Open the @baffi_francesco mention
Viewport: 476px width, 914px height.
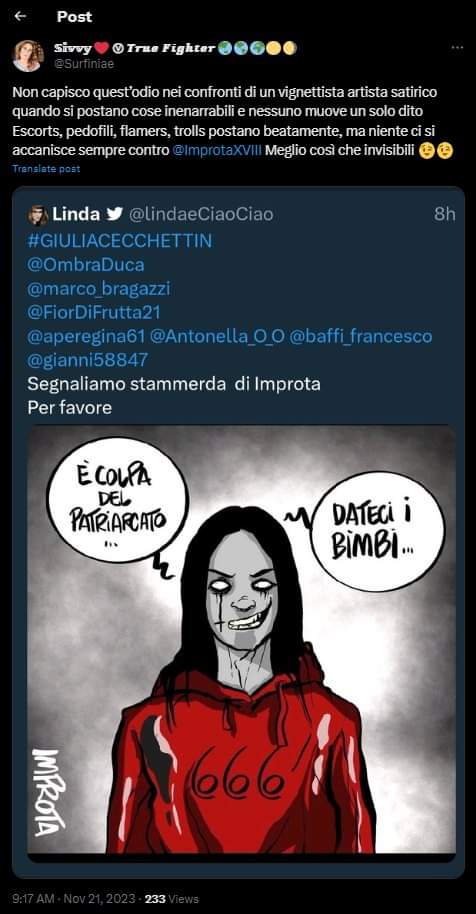tap(361, 337)
